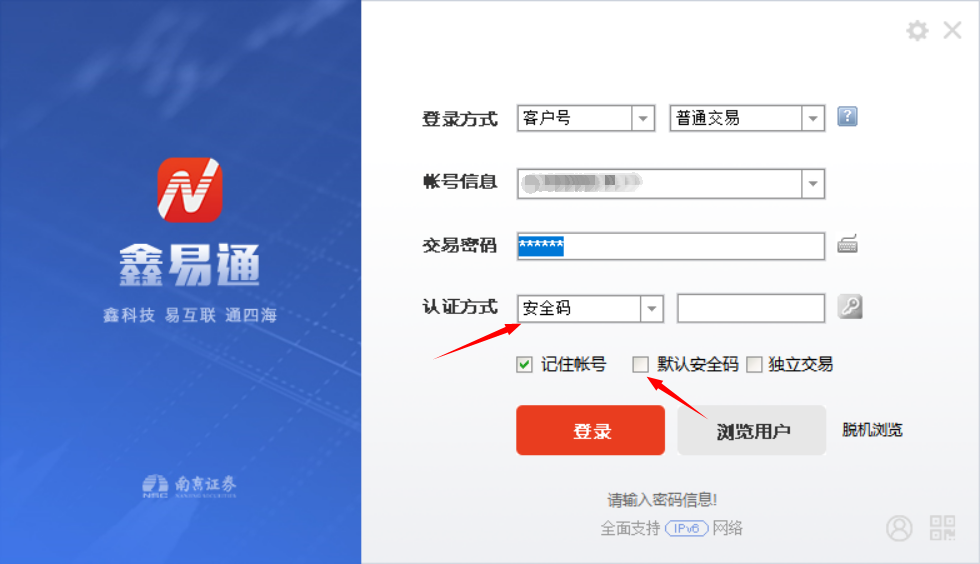Open the soft keyboard beside the password field
Screen dimensions: 980x564
(848, 244)
